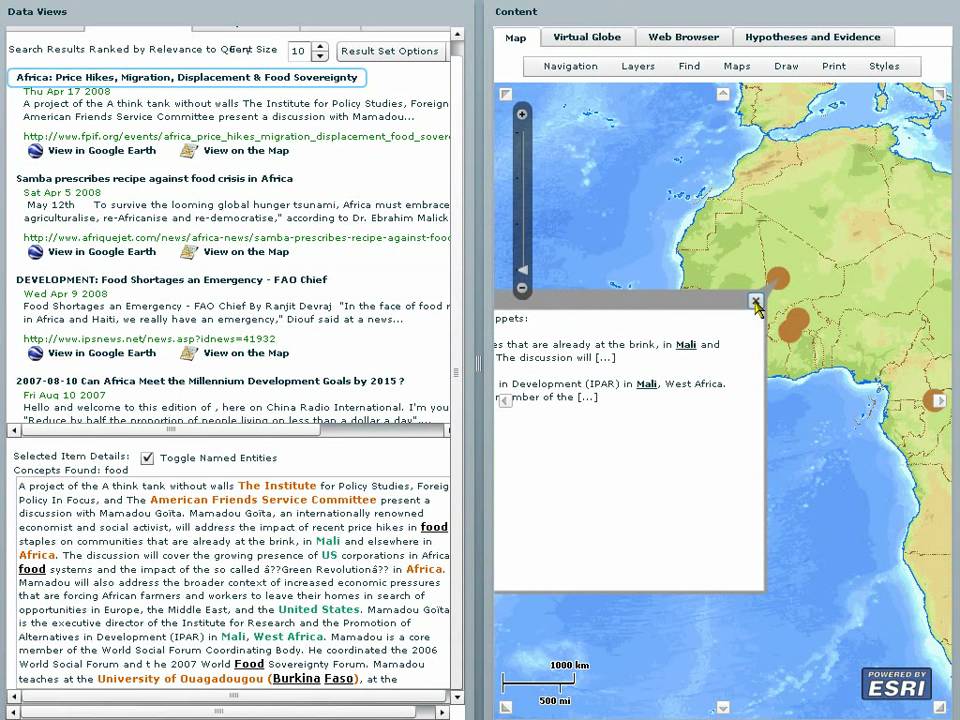Click the first Mali link in the snippets popup

(x=686, y=345)
